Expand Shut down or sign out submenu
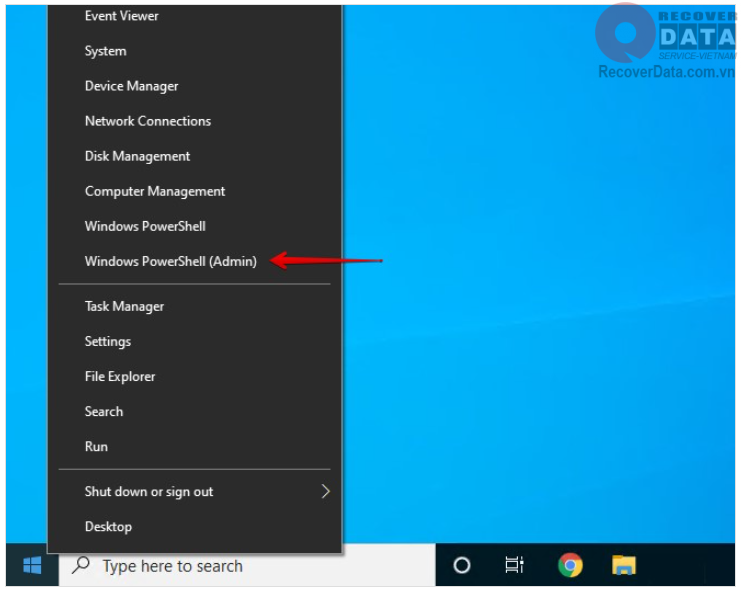 (x=194, y=492)
